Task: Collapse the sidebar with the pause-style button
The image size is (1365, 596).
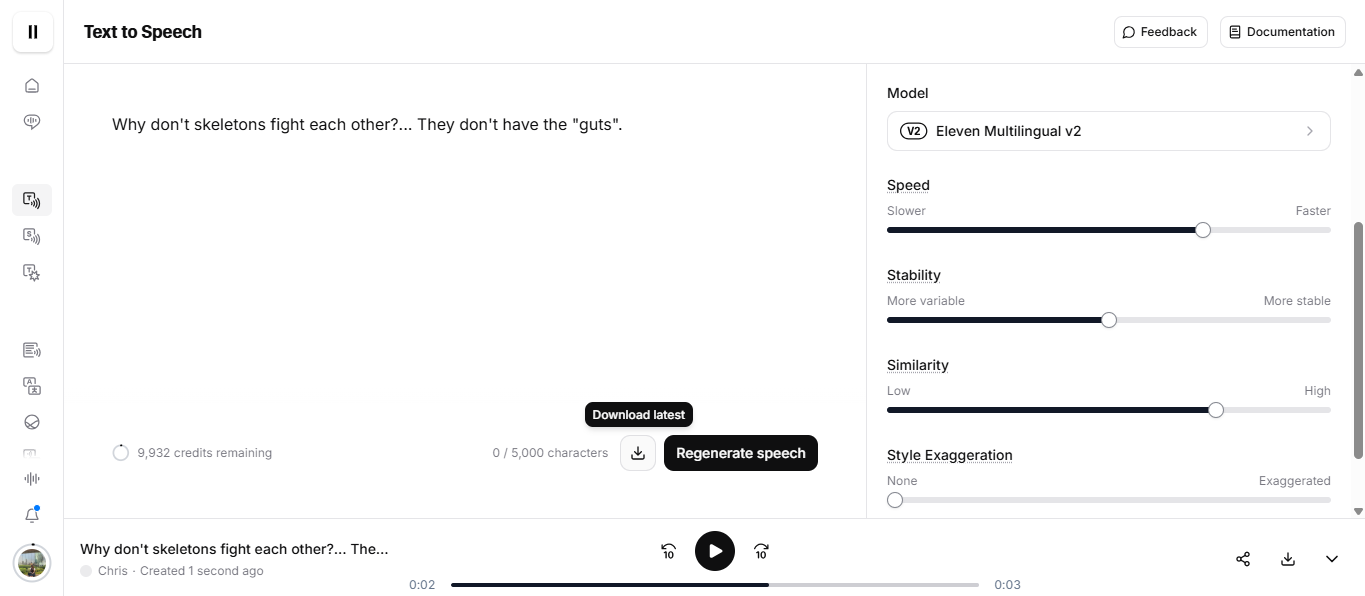Action: click(x=32, y=31)
